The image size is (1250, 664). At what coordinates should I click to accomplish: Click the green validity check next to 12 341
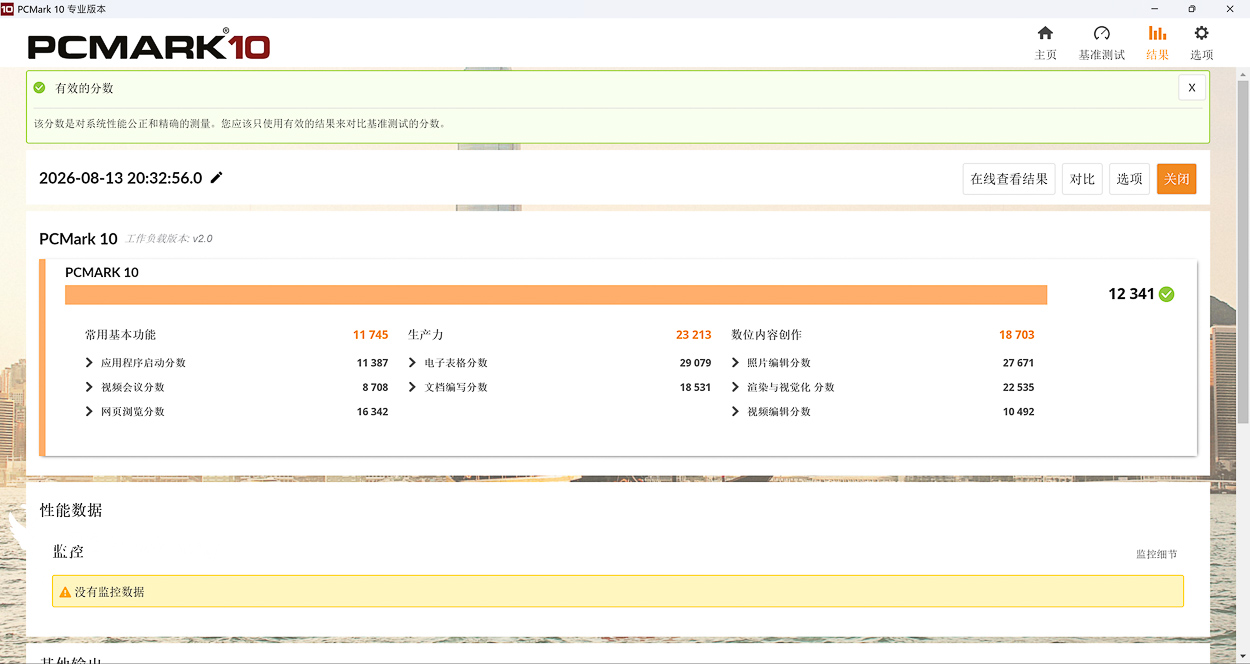pyautogui.click(x=1166, y=294)
